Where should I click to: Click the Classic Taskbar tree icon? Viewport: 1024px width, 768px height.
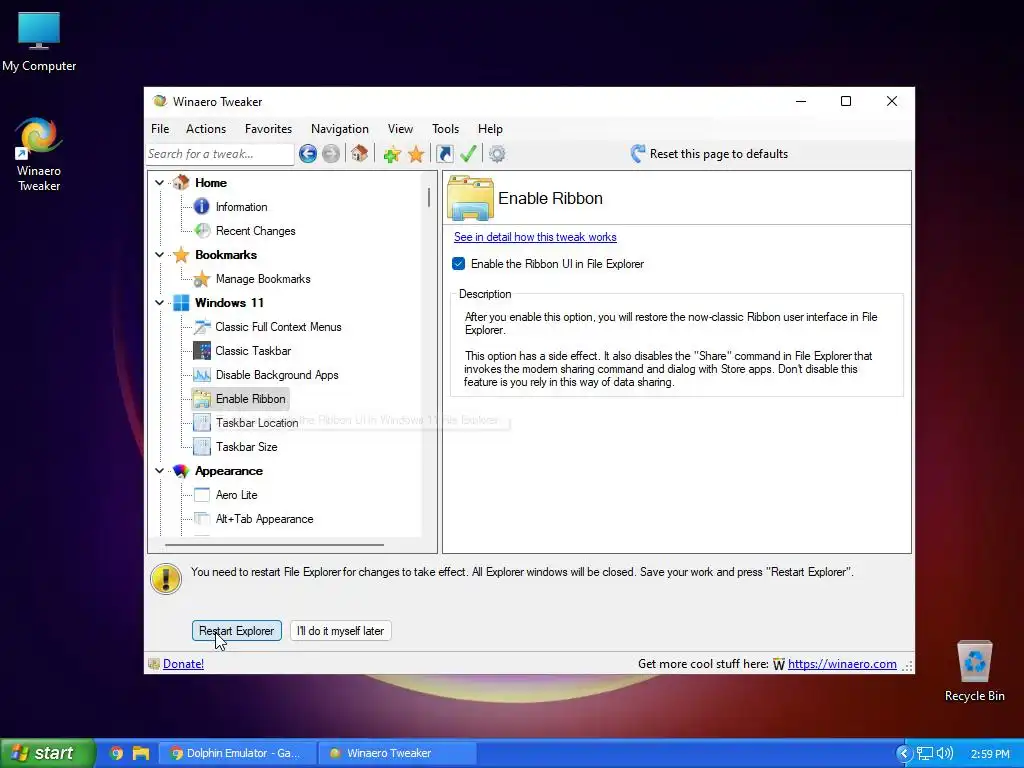202,351
